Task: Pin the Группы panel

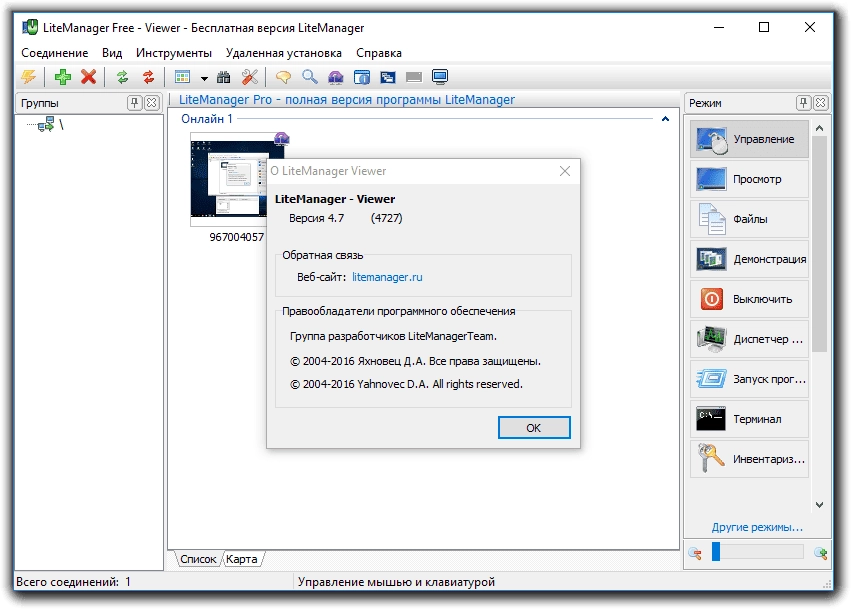Action: point(134,103)
